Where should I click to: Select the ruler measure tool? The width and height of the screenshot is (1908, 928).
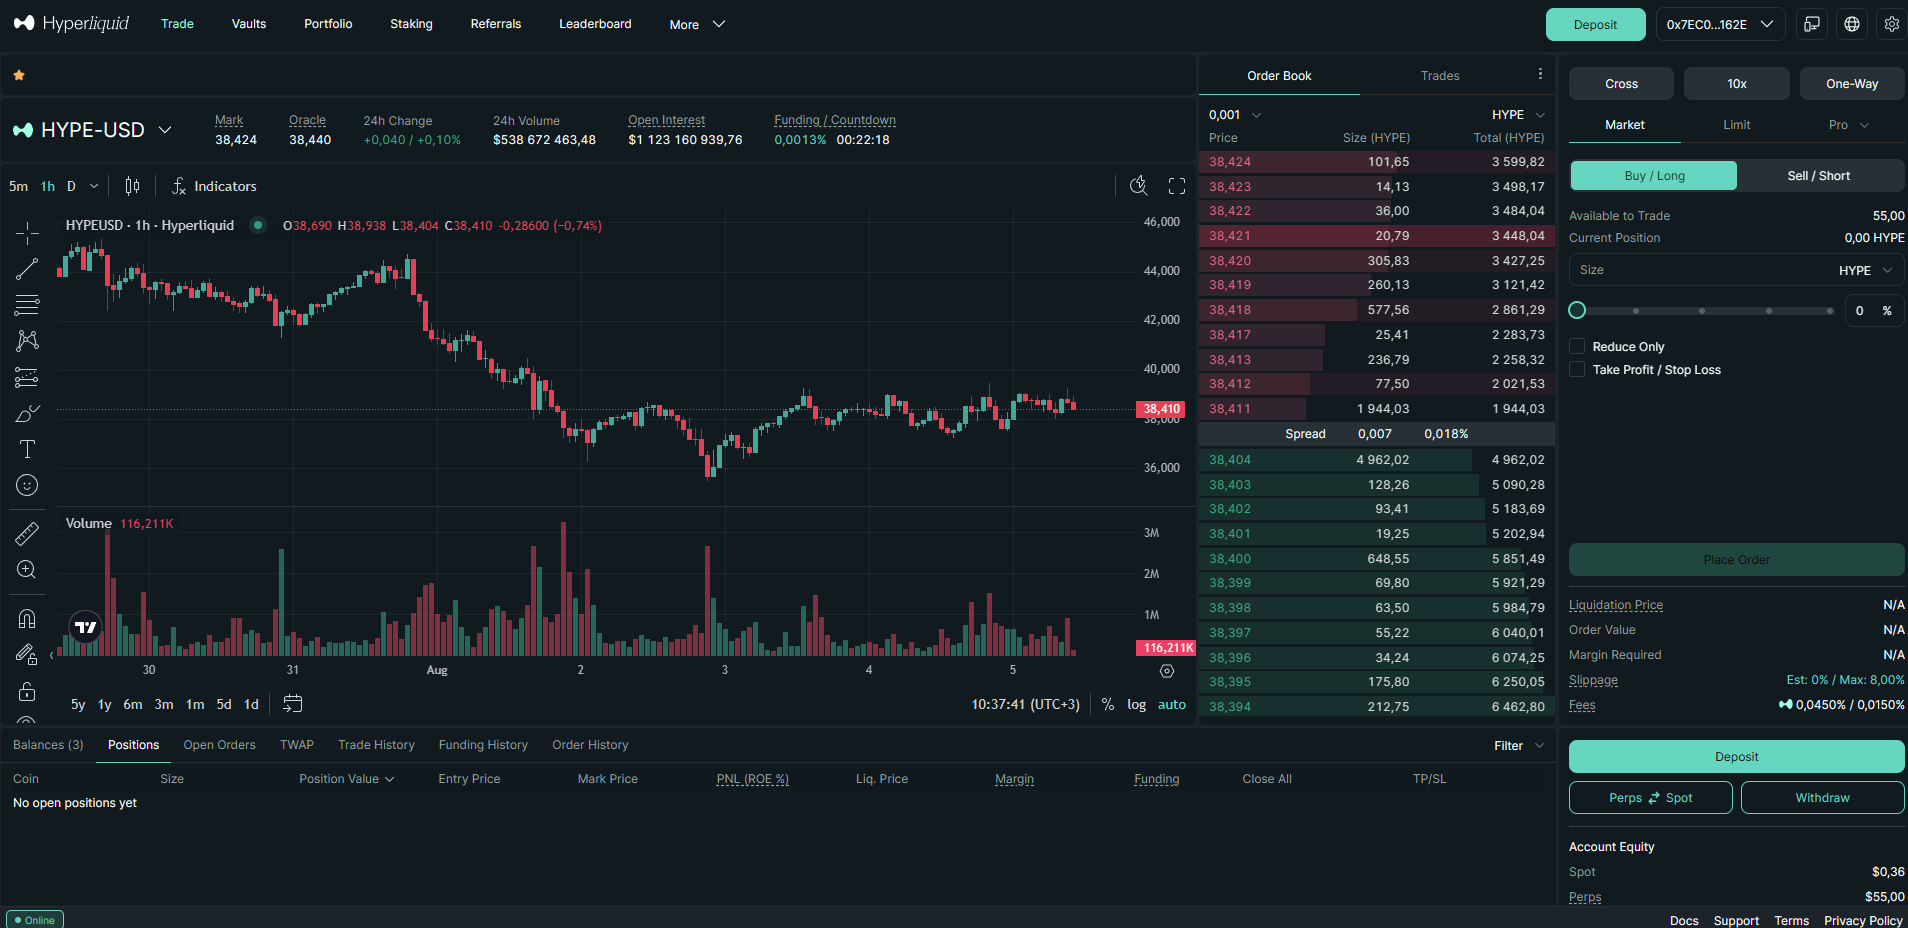(x=27, y=533)
